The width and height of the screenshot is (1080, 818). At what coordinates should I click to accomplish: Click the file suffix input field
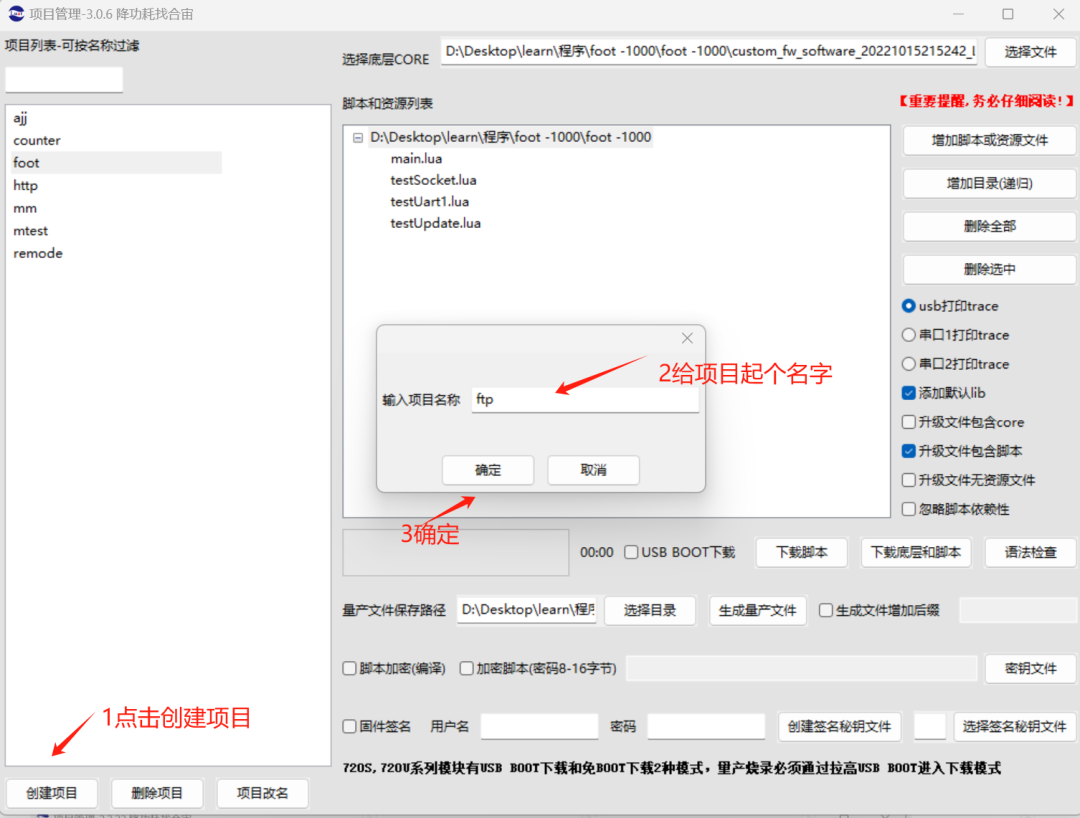click(x=1018, y=610)
